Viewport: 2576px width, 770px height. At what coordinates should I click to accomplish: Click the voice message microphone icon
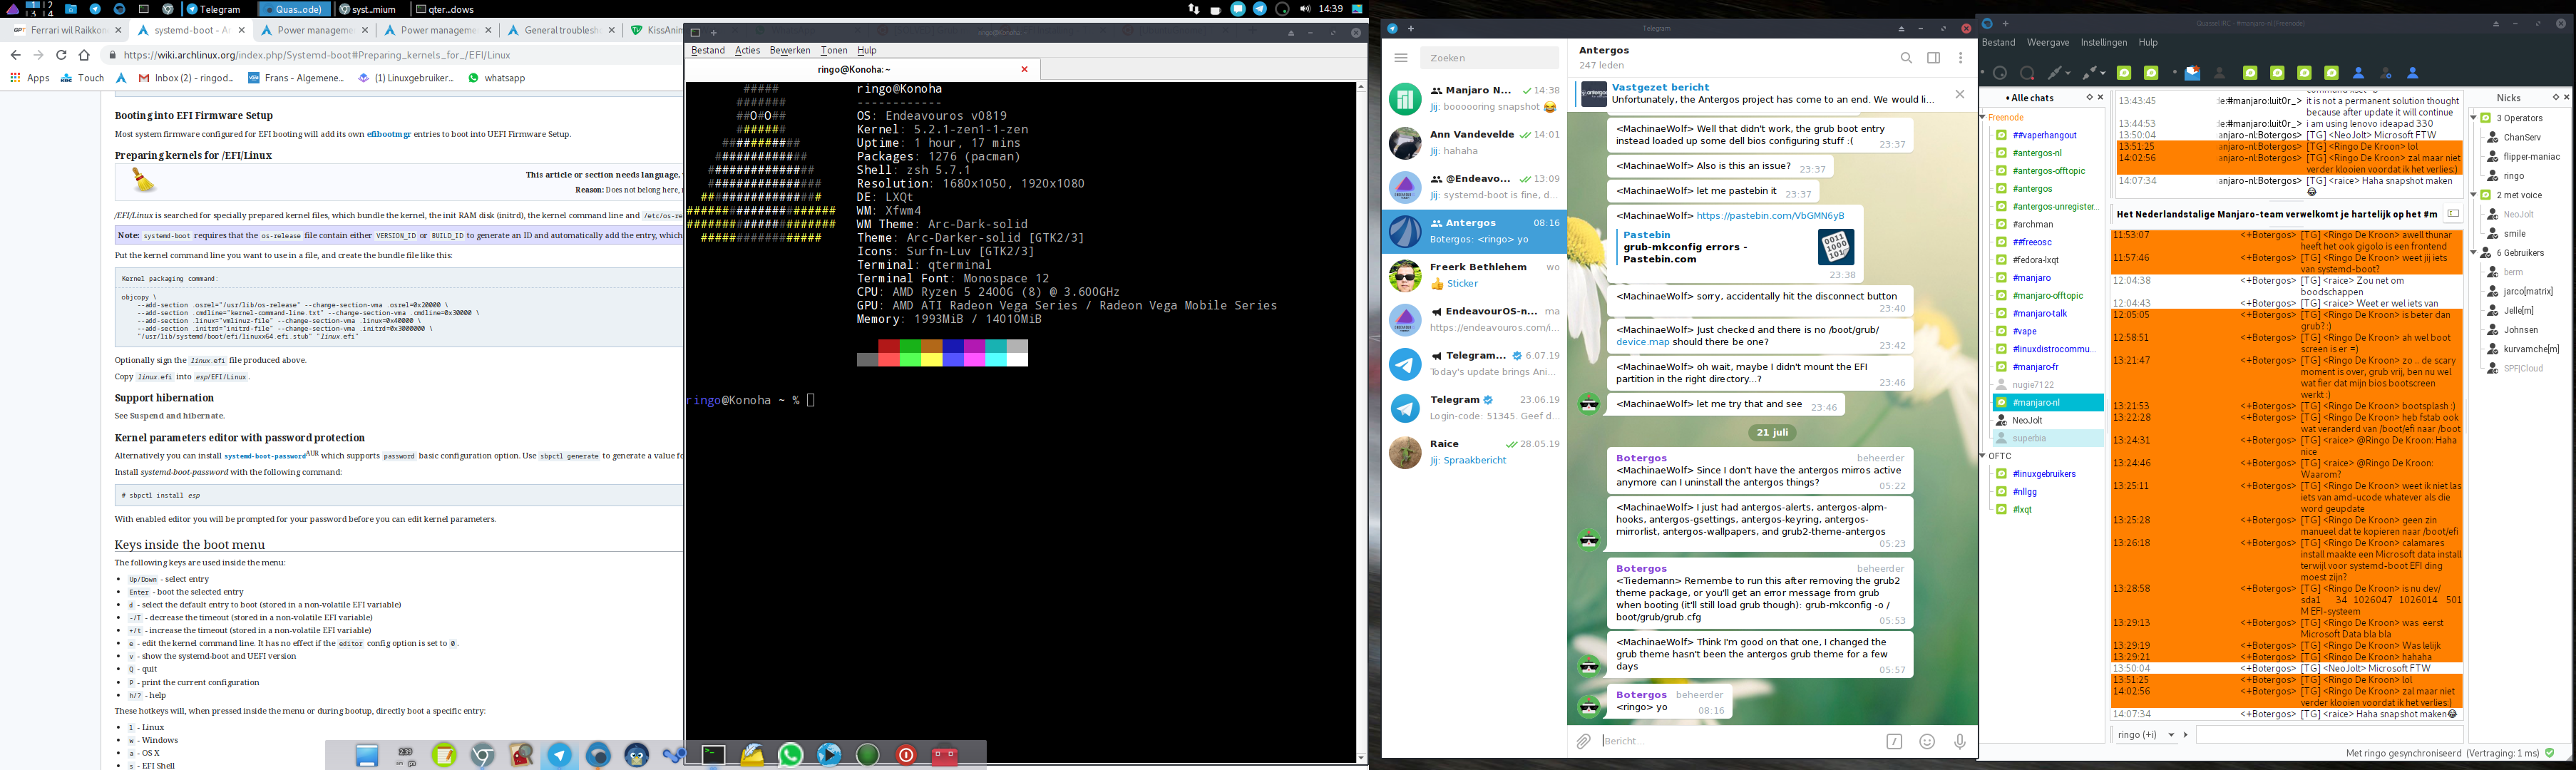click(1960, 741)
